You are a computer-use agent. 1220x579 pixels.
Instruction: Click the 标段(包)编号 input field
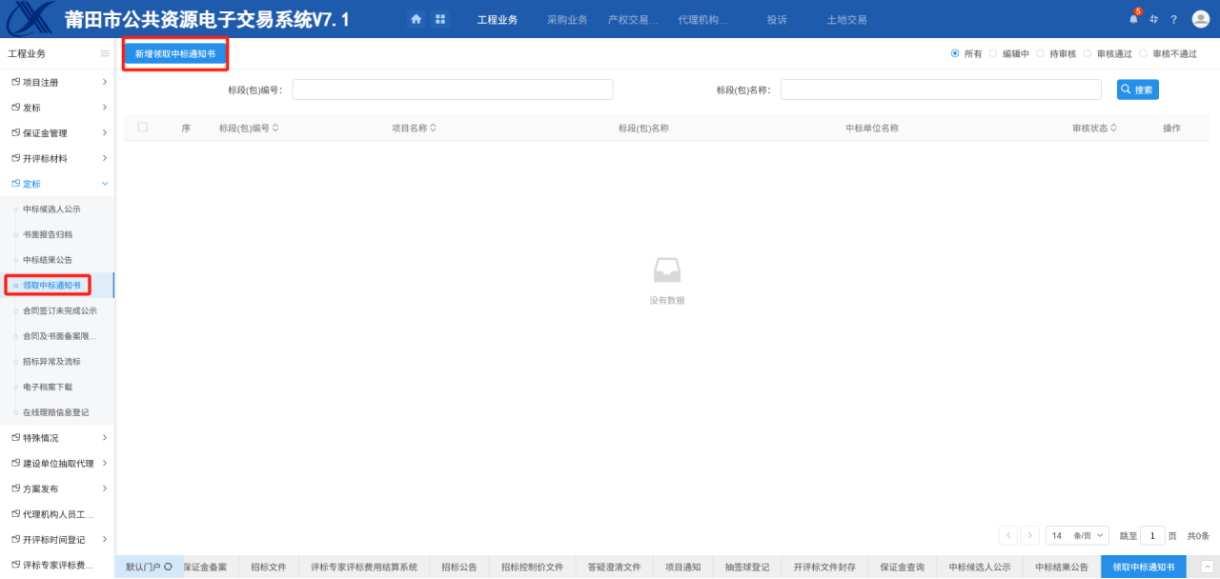[x=452, y=90]
